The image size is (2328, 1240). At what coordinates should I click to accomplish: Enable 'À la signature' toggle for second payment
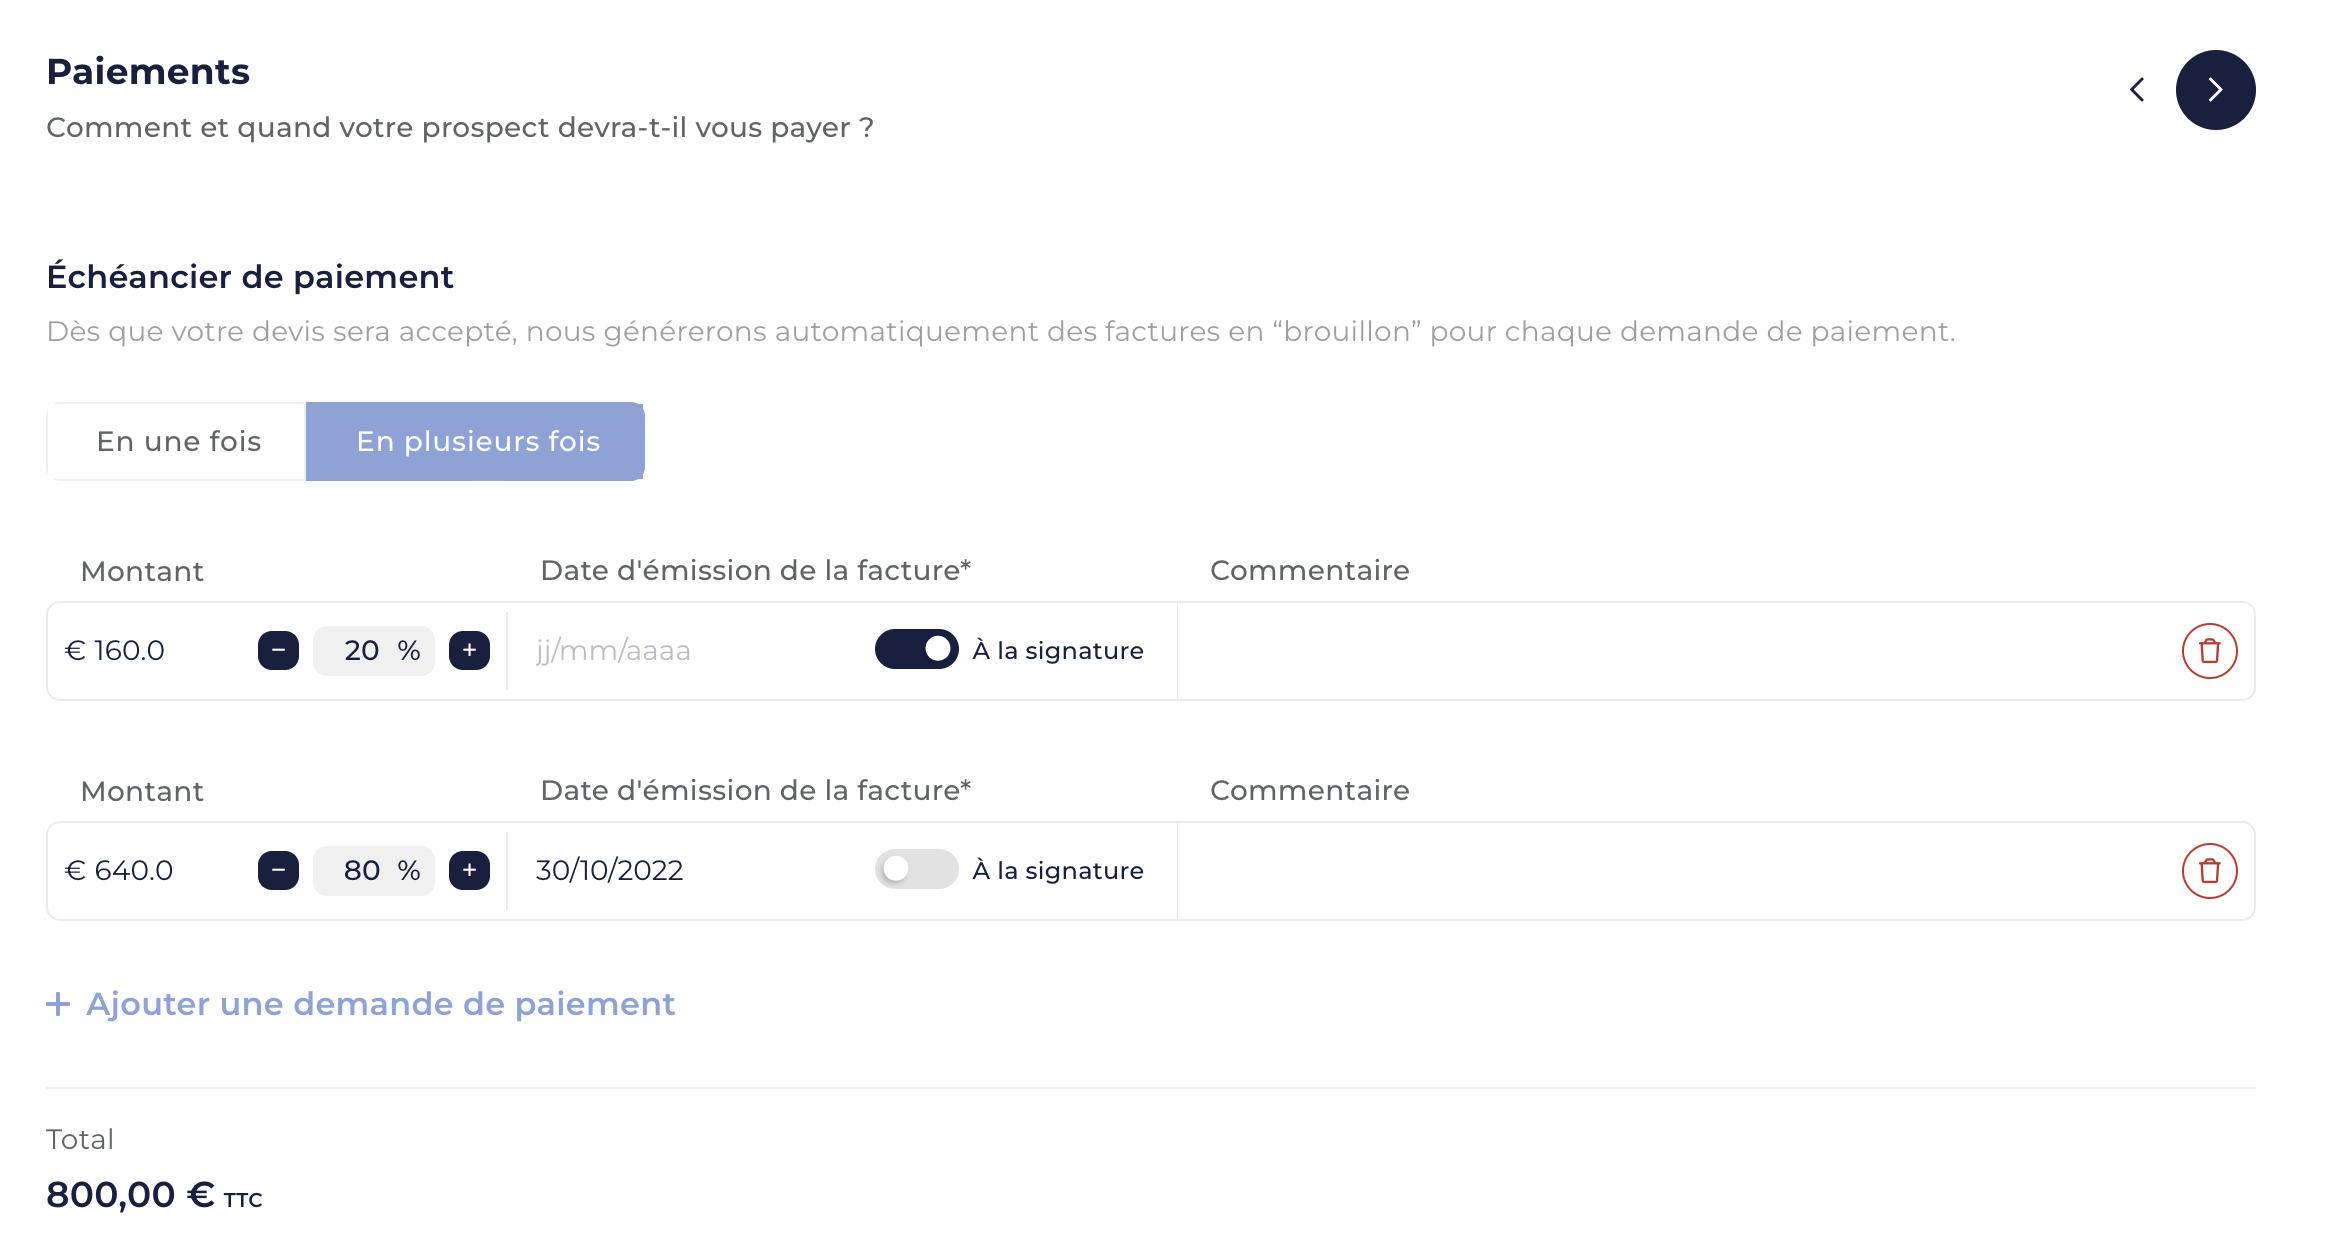tap(916, 870)
